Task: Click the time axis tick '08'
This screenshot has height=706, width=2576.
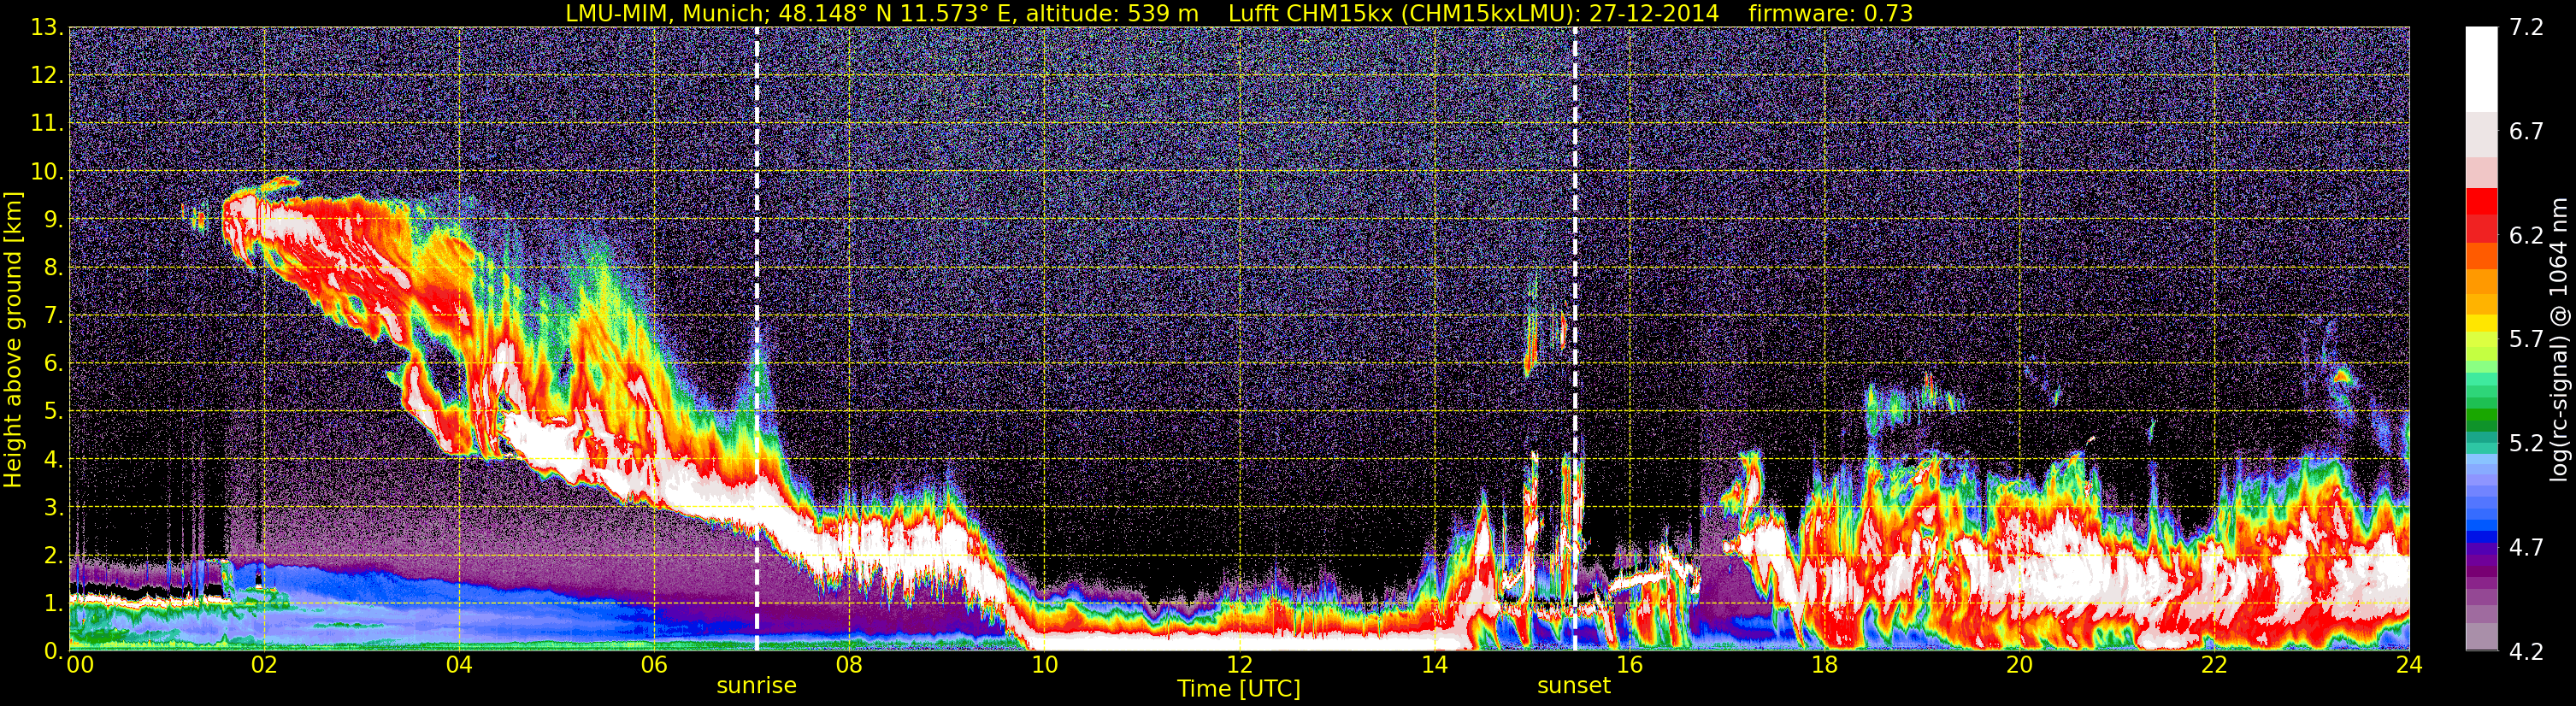Action: click(x=849, y=665)
